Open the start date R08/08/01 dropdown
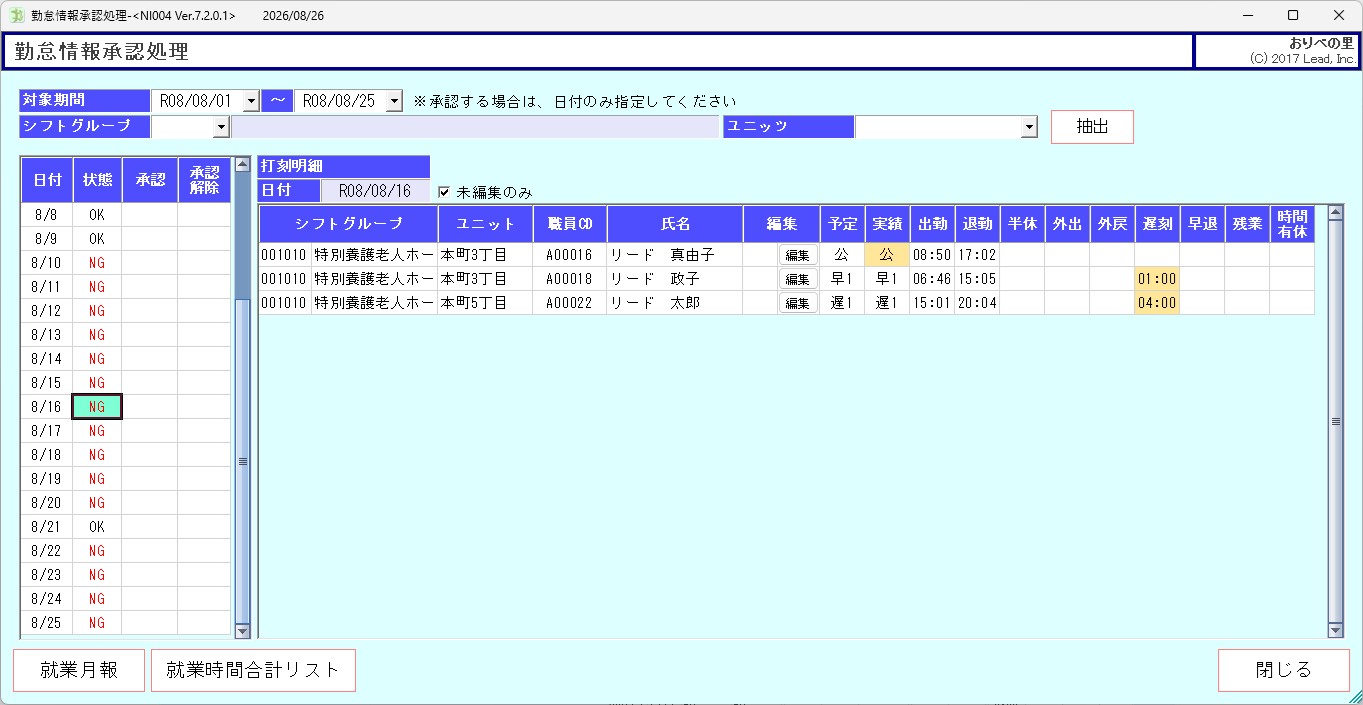Viewport: 1363px width, 705px height. pyautogui.click(x=250, y=101)
